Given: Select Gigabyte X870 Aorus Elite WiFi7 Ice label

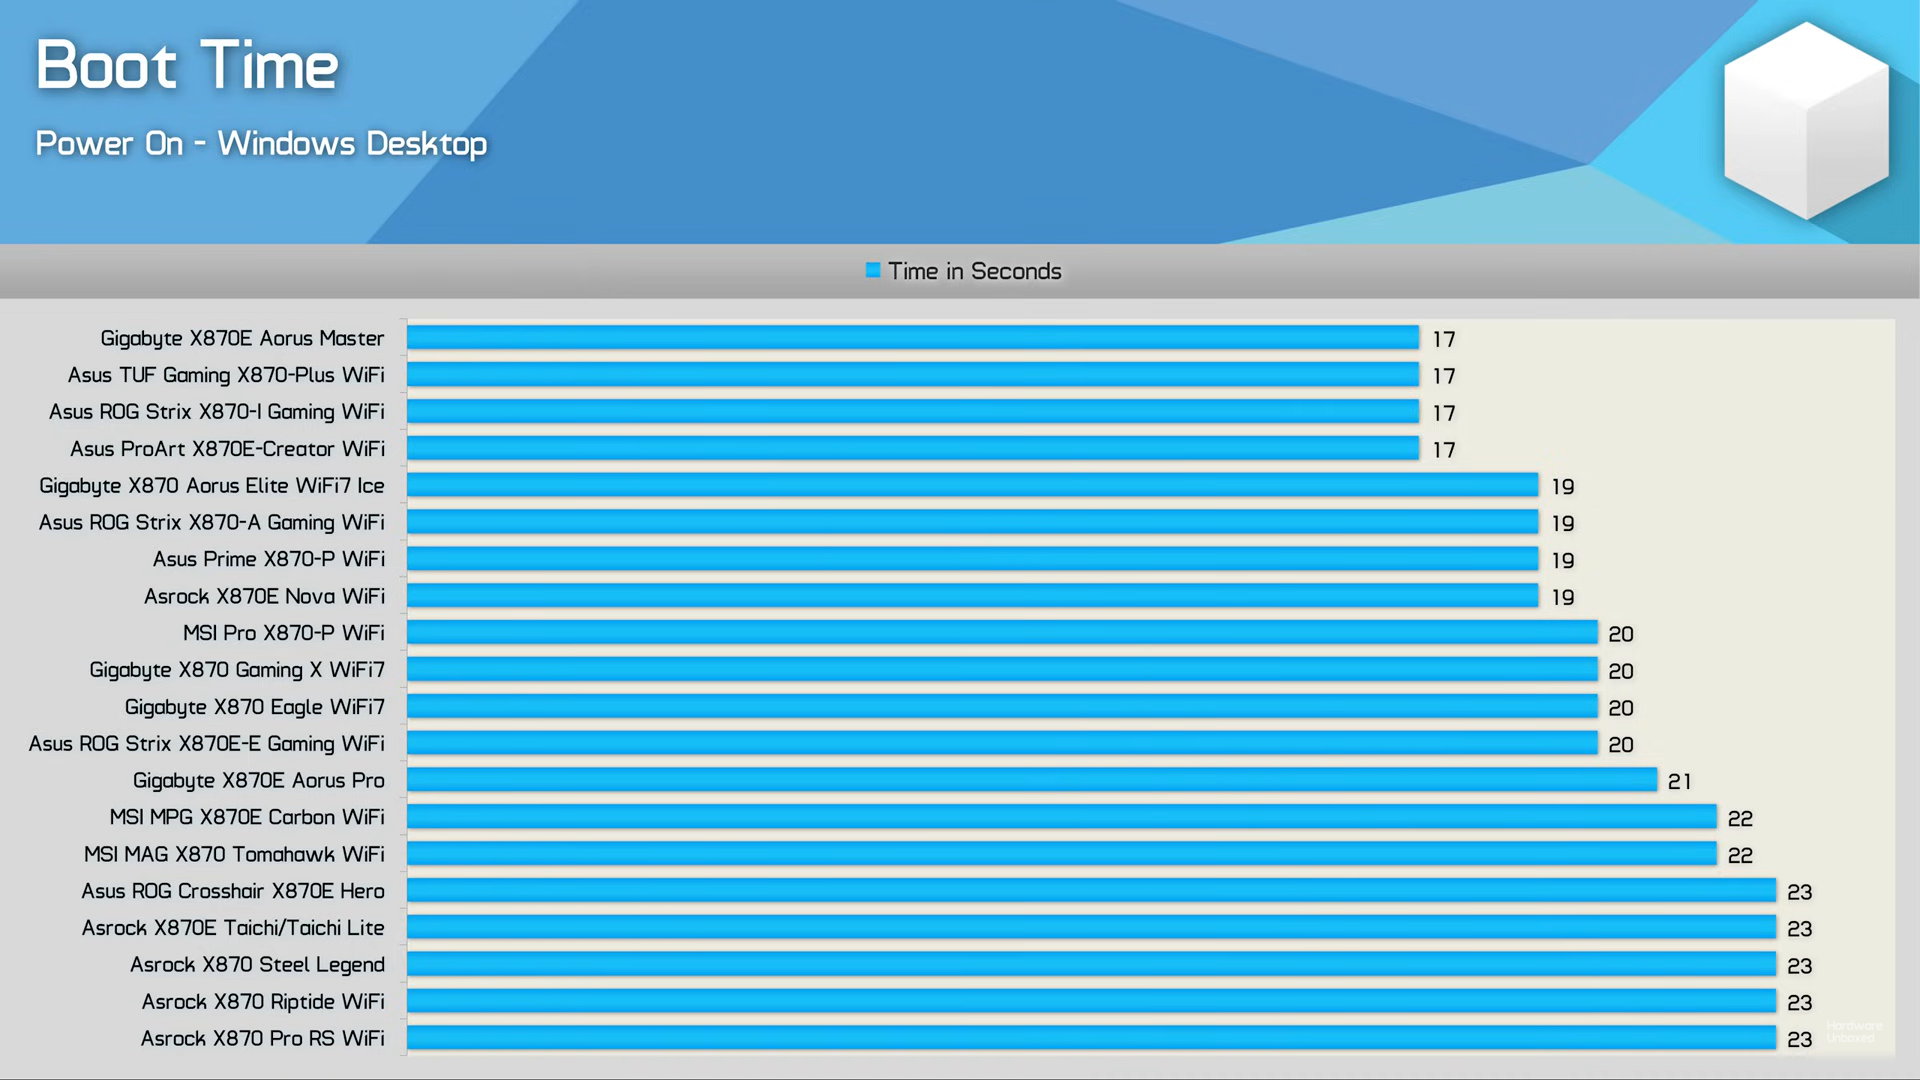Looking at the screenshot, I should (x=212, y=486).
